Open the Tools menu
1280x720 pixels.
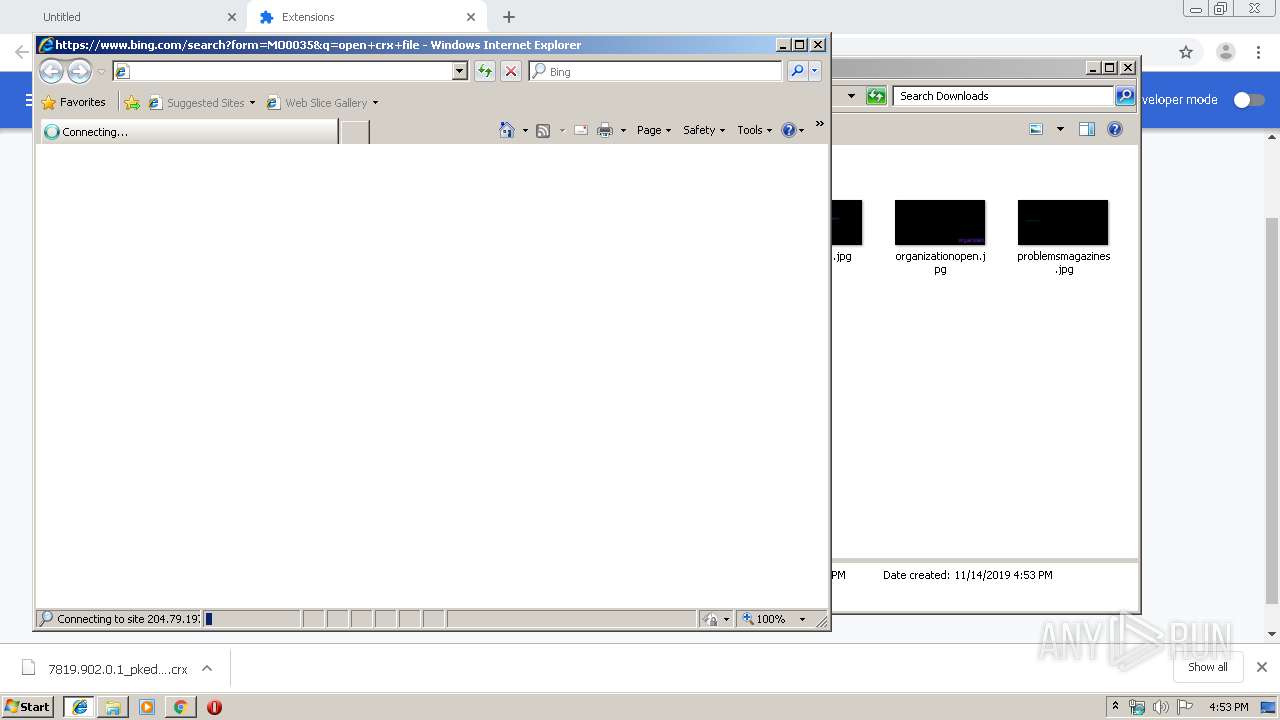coord(755,130)
